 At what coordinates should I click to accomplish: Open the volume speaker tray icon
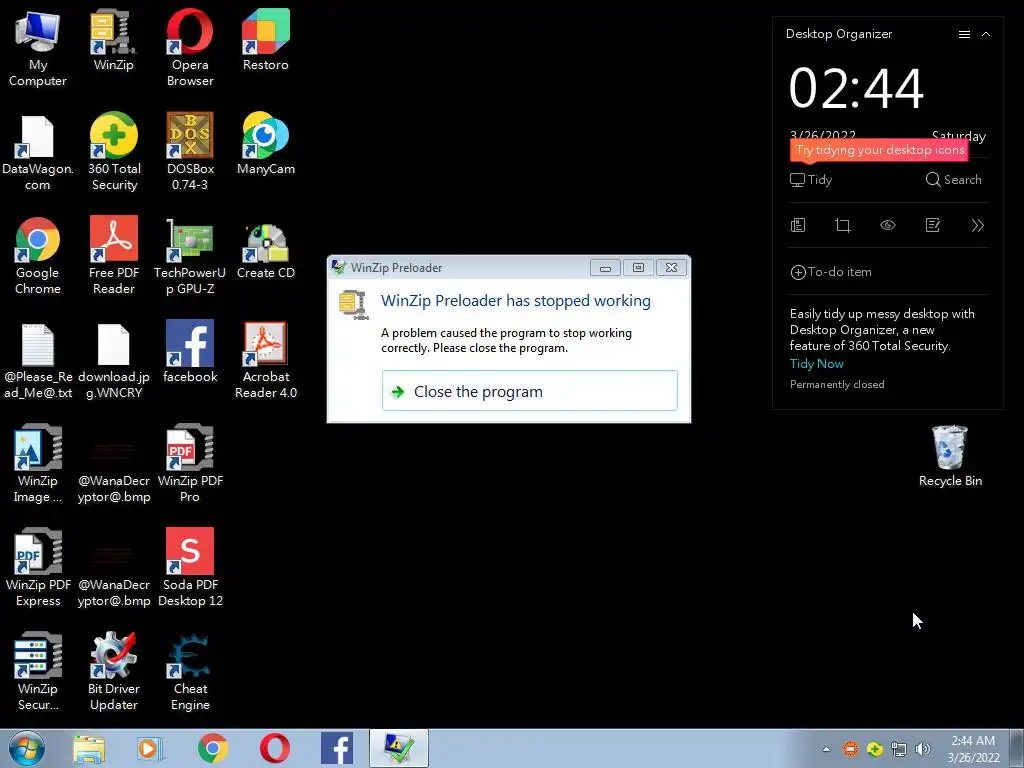pyautogui.click(x=923, y=750)
